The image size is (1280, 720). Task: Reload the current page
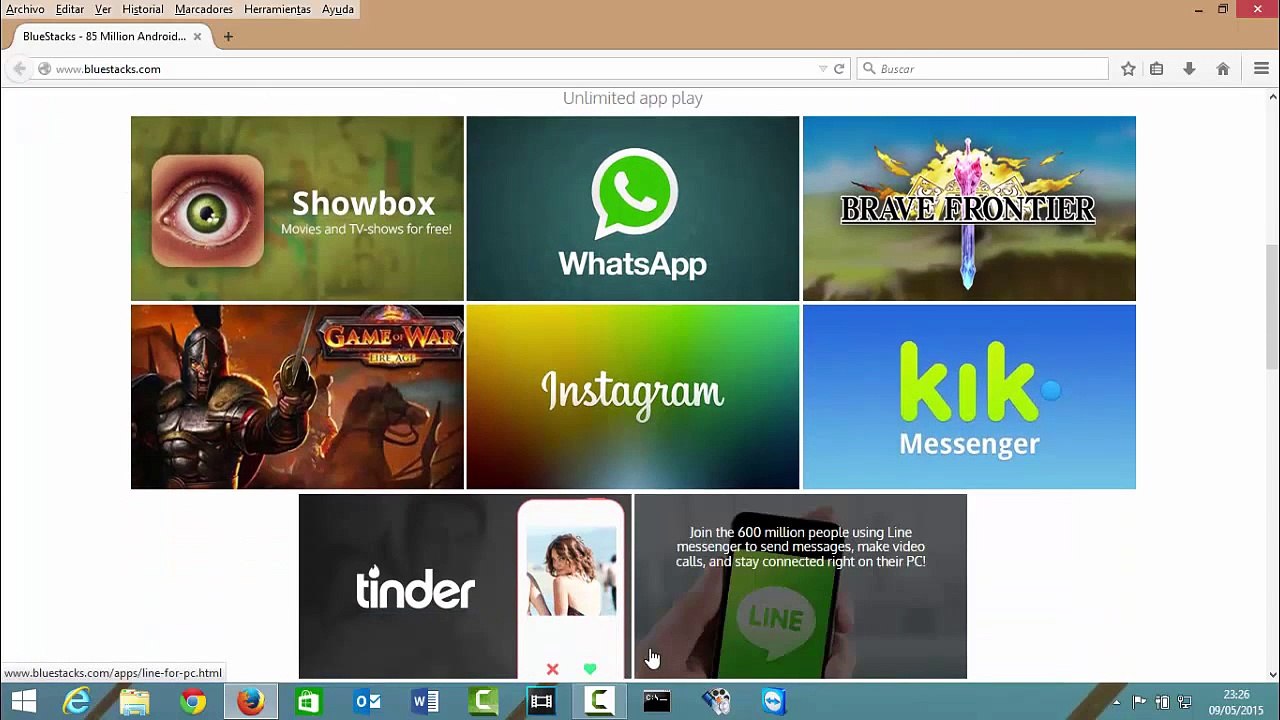tap(839, 69)
